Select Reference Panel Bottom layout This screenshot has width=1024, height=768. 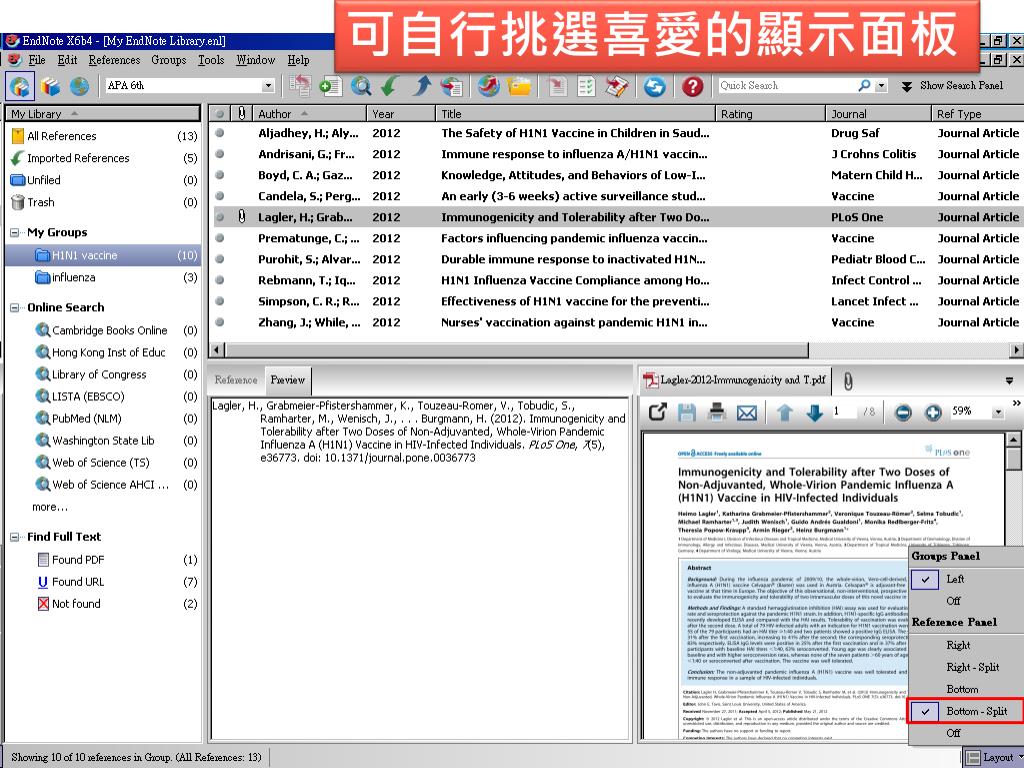click(x=967, y=689)
